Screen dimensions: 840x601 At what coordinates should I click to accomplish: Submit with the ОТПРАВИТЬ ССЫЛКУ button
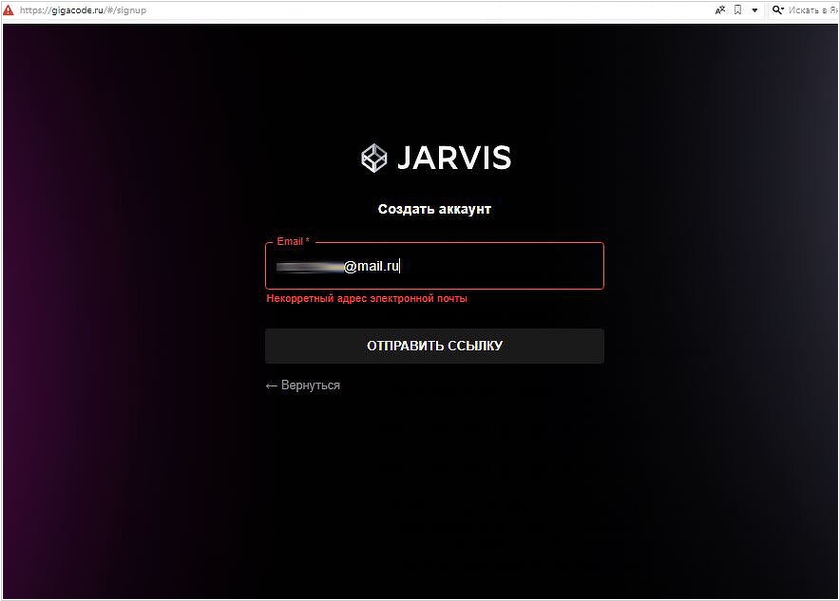tap(434, 346)
